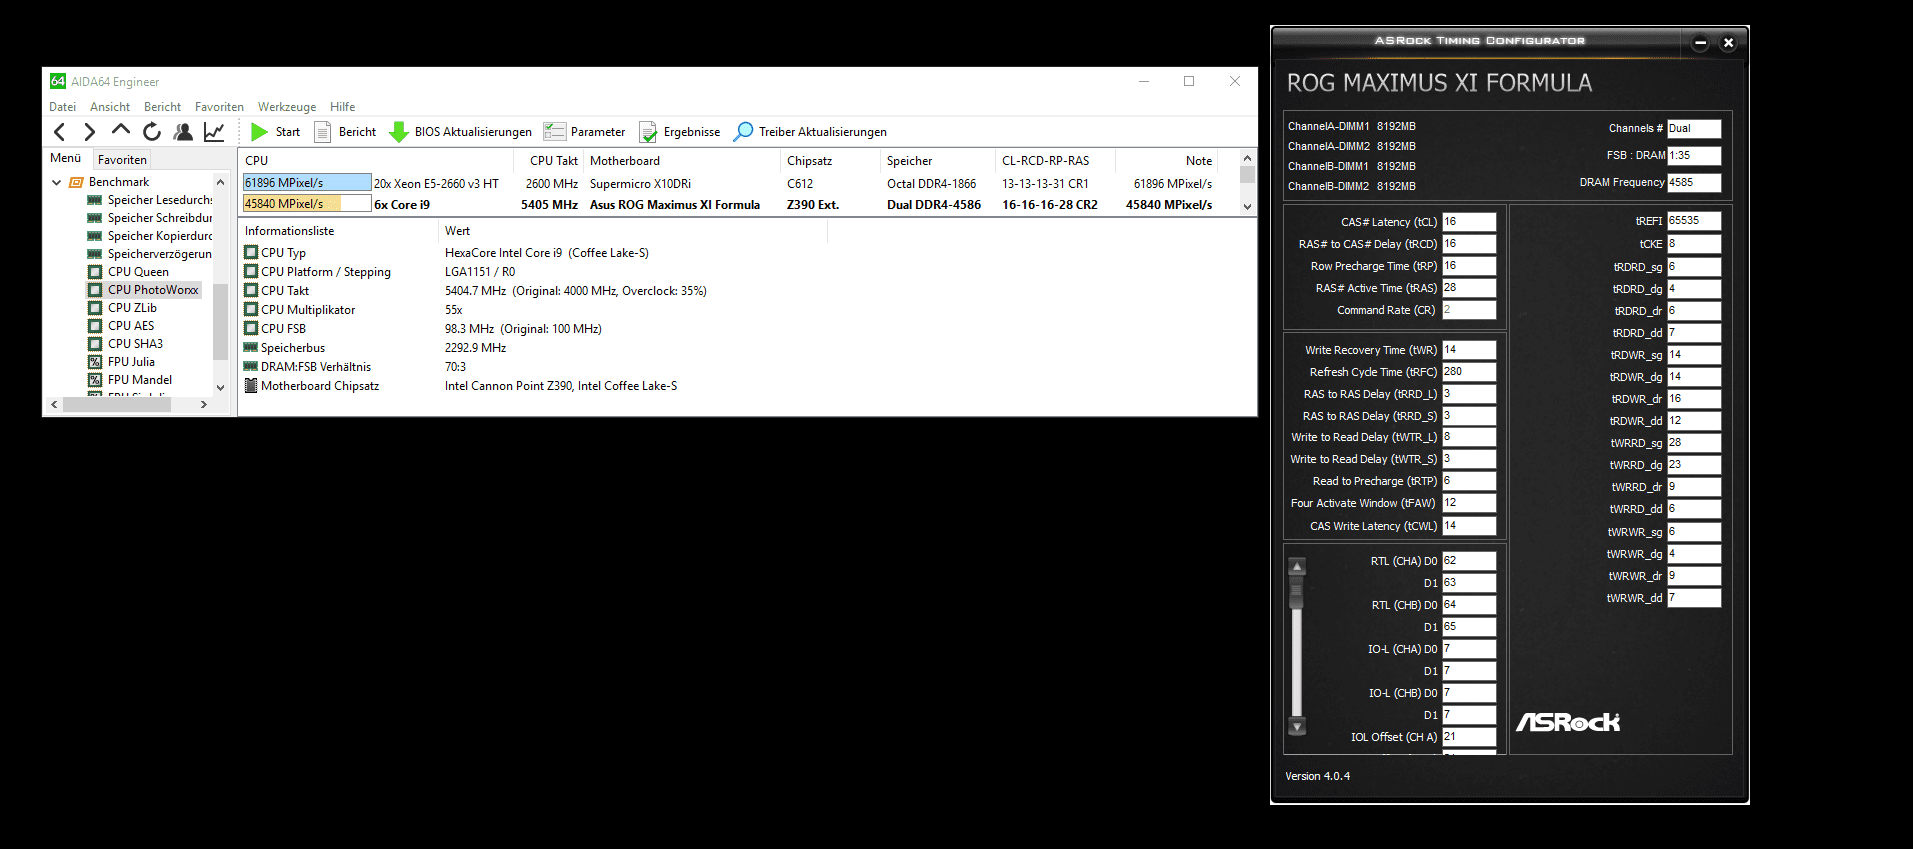Open the Bericht menu in menu bar
The width and height of the screenshot is (1913, 849).
162,107
